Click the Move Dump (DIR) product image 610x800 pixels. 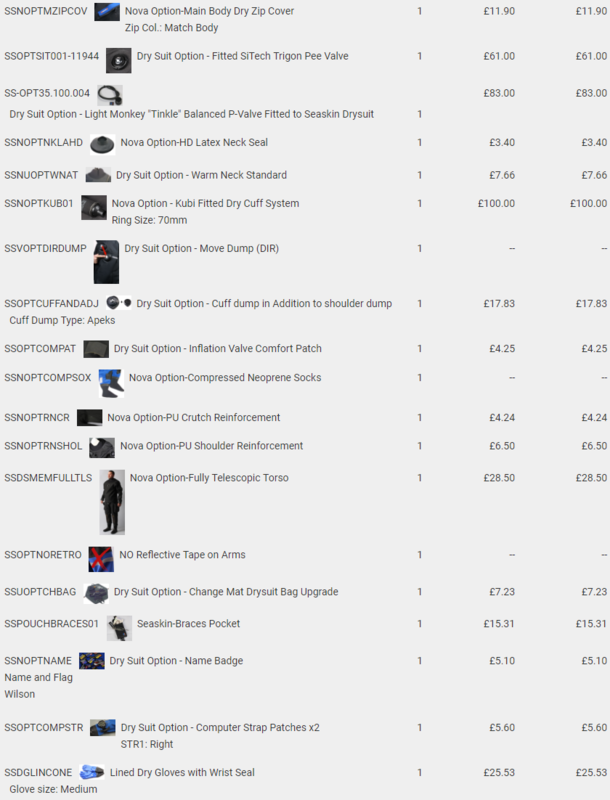coord(107,262)
